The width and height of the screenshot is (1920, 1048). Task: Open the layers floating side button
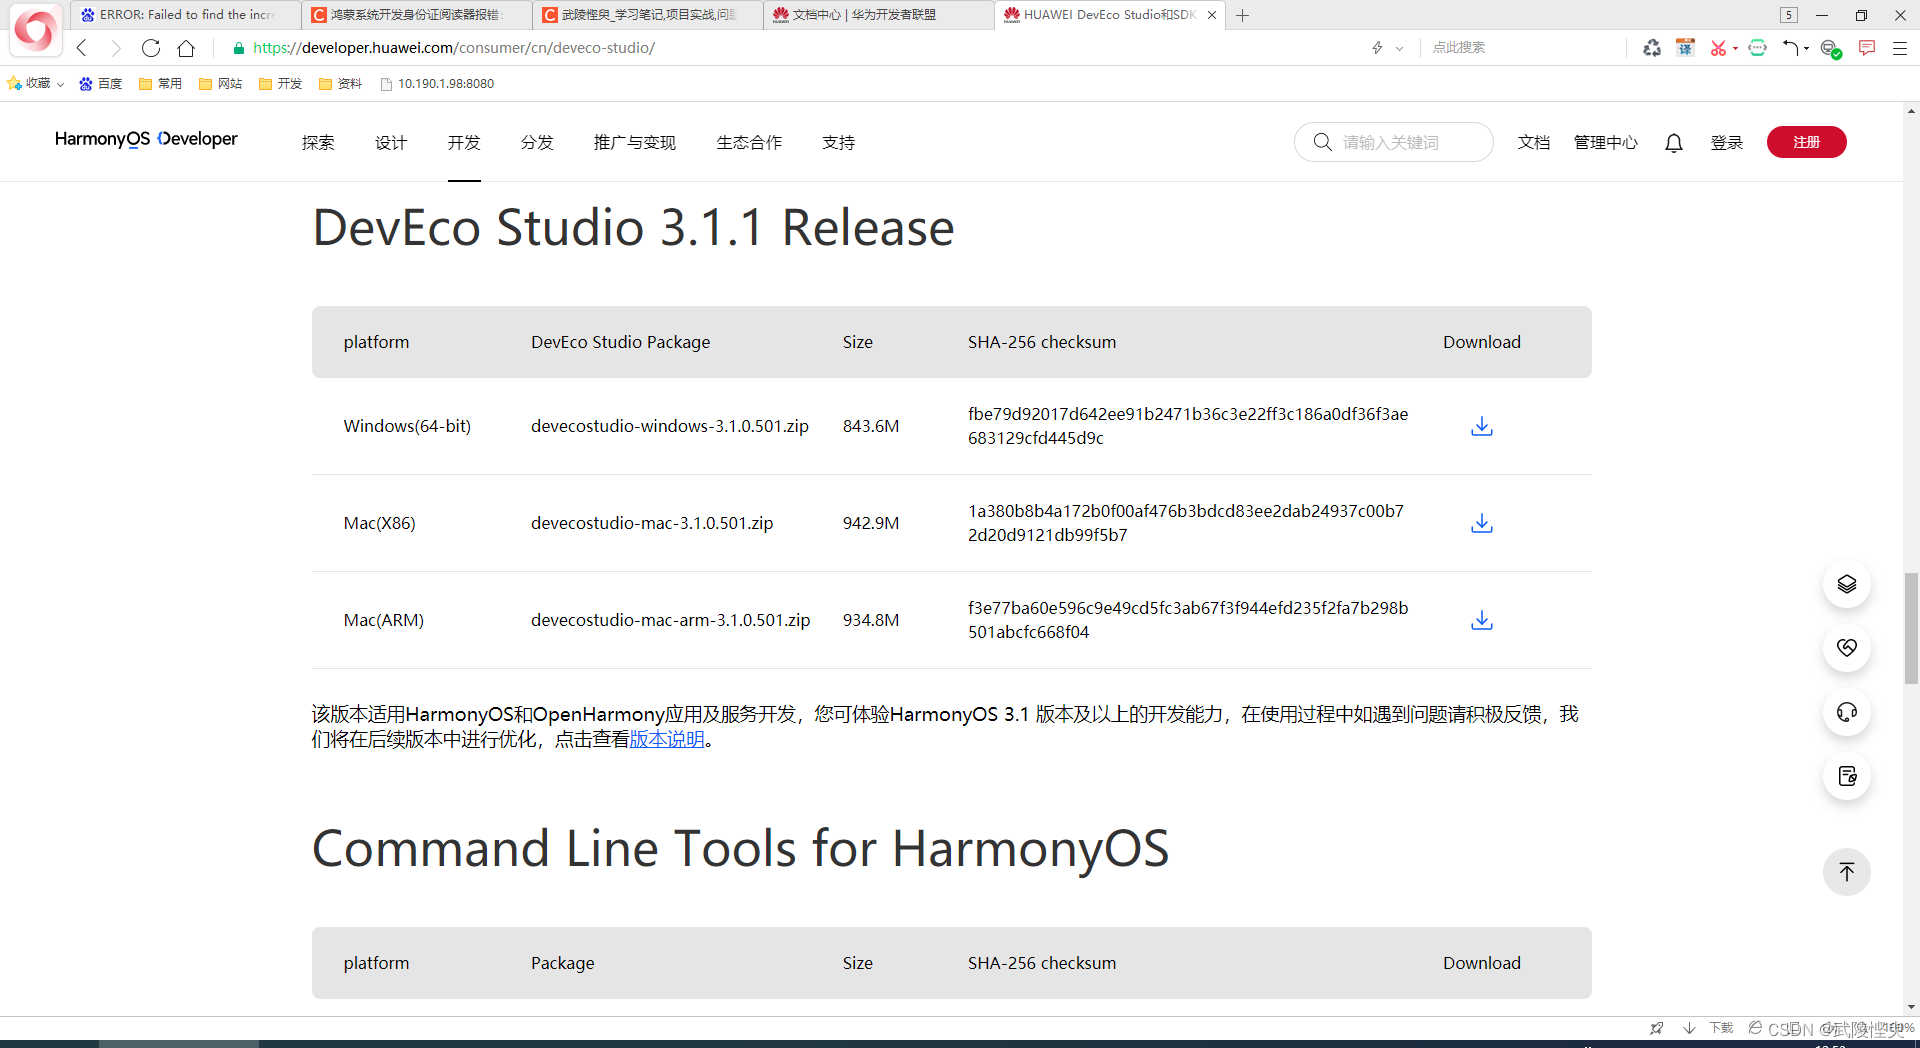[x=1847, y=584]
